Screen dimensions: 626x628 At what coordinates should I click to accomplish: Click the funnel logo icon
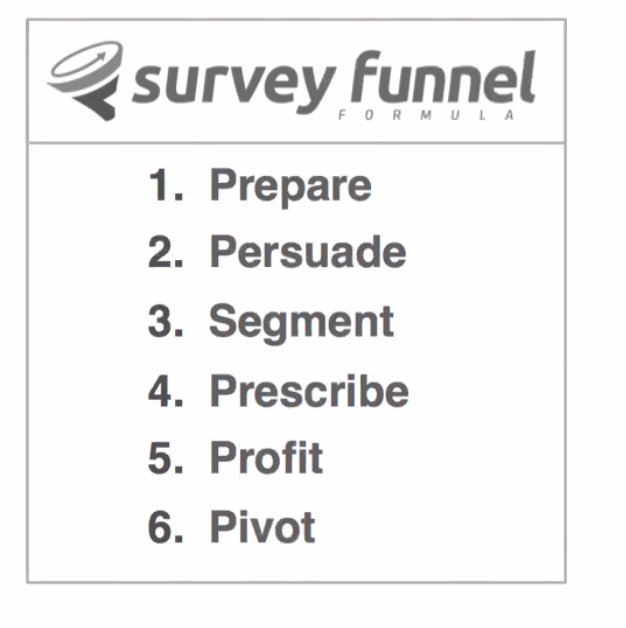[x=85, y=80]
